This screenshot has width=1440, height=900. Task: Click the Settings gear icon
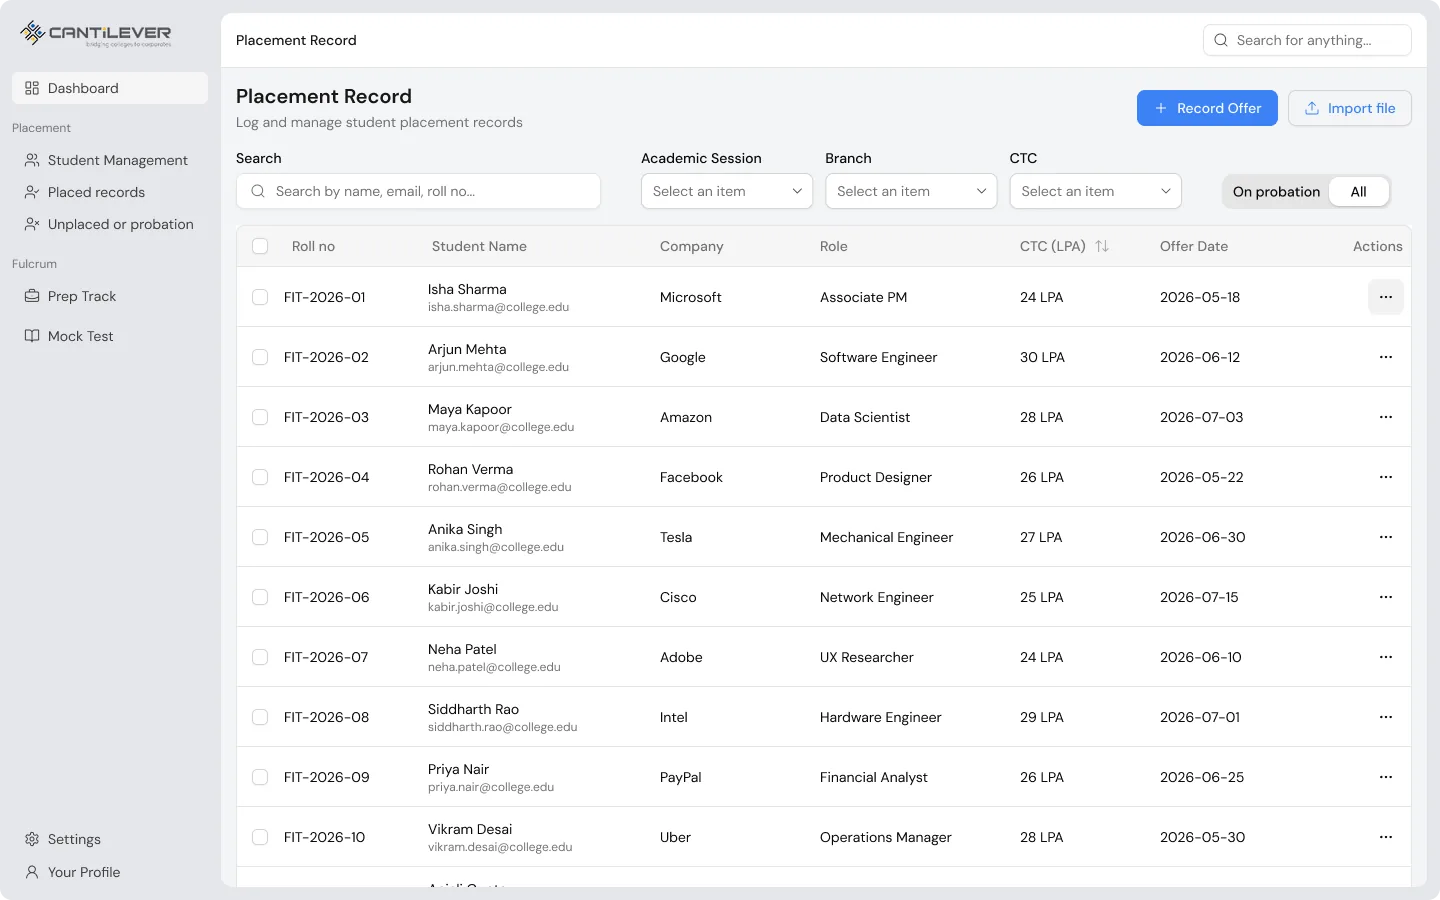32,839
